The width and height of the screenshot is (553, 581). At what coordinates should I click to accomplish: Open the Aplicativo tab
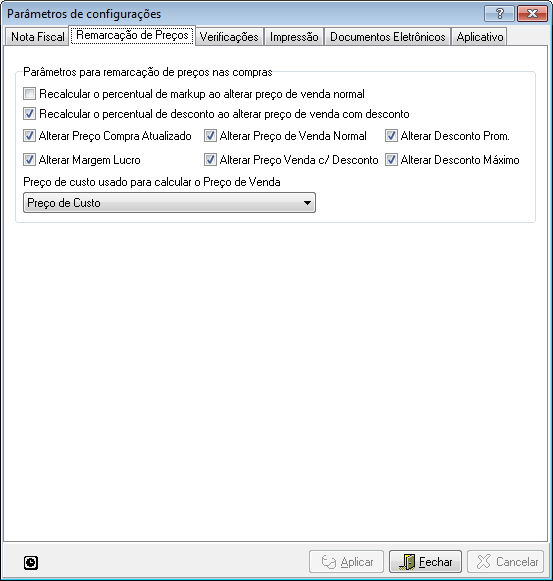[480, 37]
